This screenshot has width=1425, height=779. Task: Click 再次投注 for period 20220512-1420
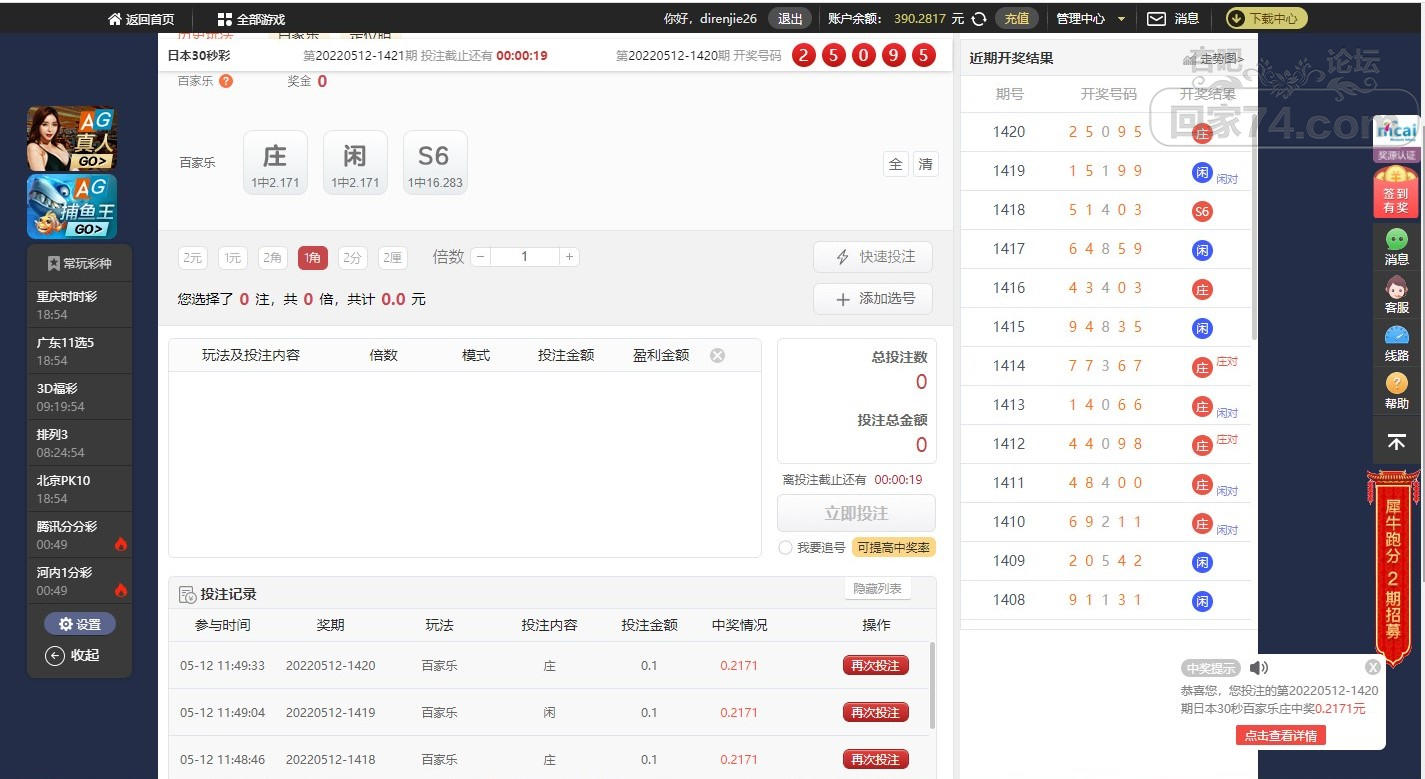[x=875, y=665]
